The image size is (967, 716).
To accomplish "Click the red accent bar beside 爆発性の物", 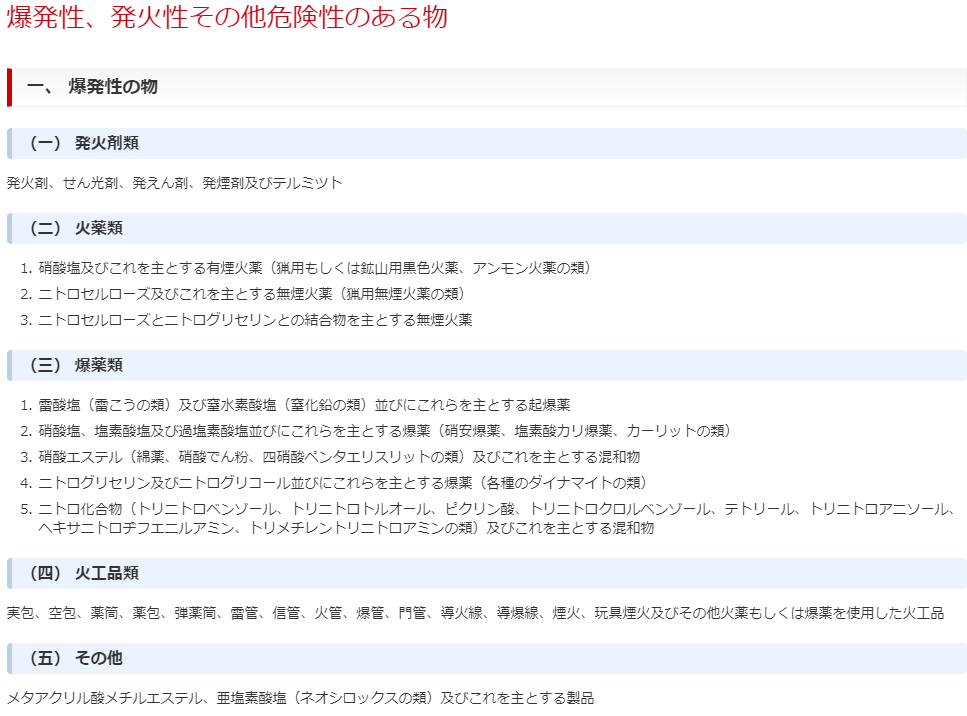I will point(9,87).
